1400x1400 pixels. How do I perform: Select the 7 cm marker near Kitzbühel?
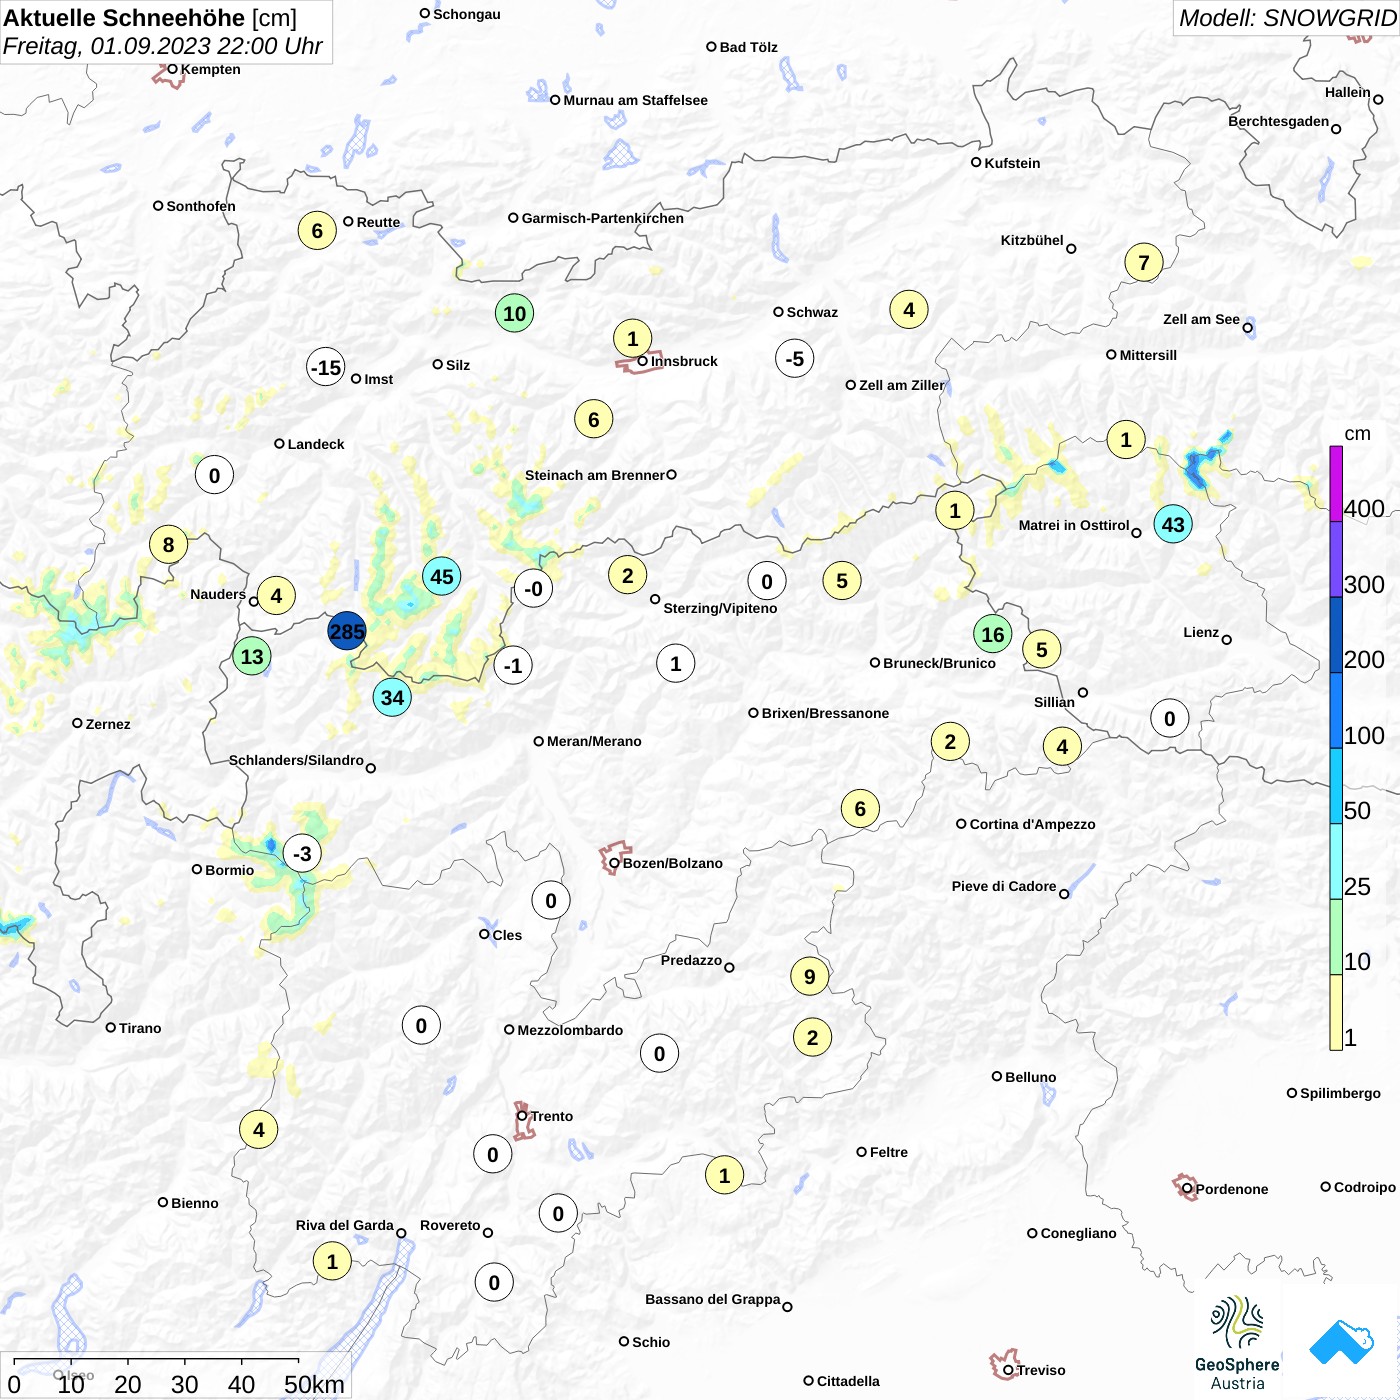click(x=1144, y=263)
